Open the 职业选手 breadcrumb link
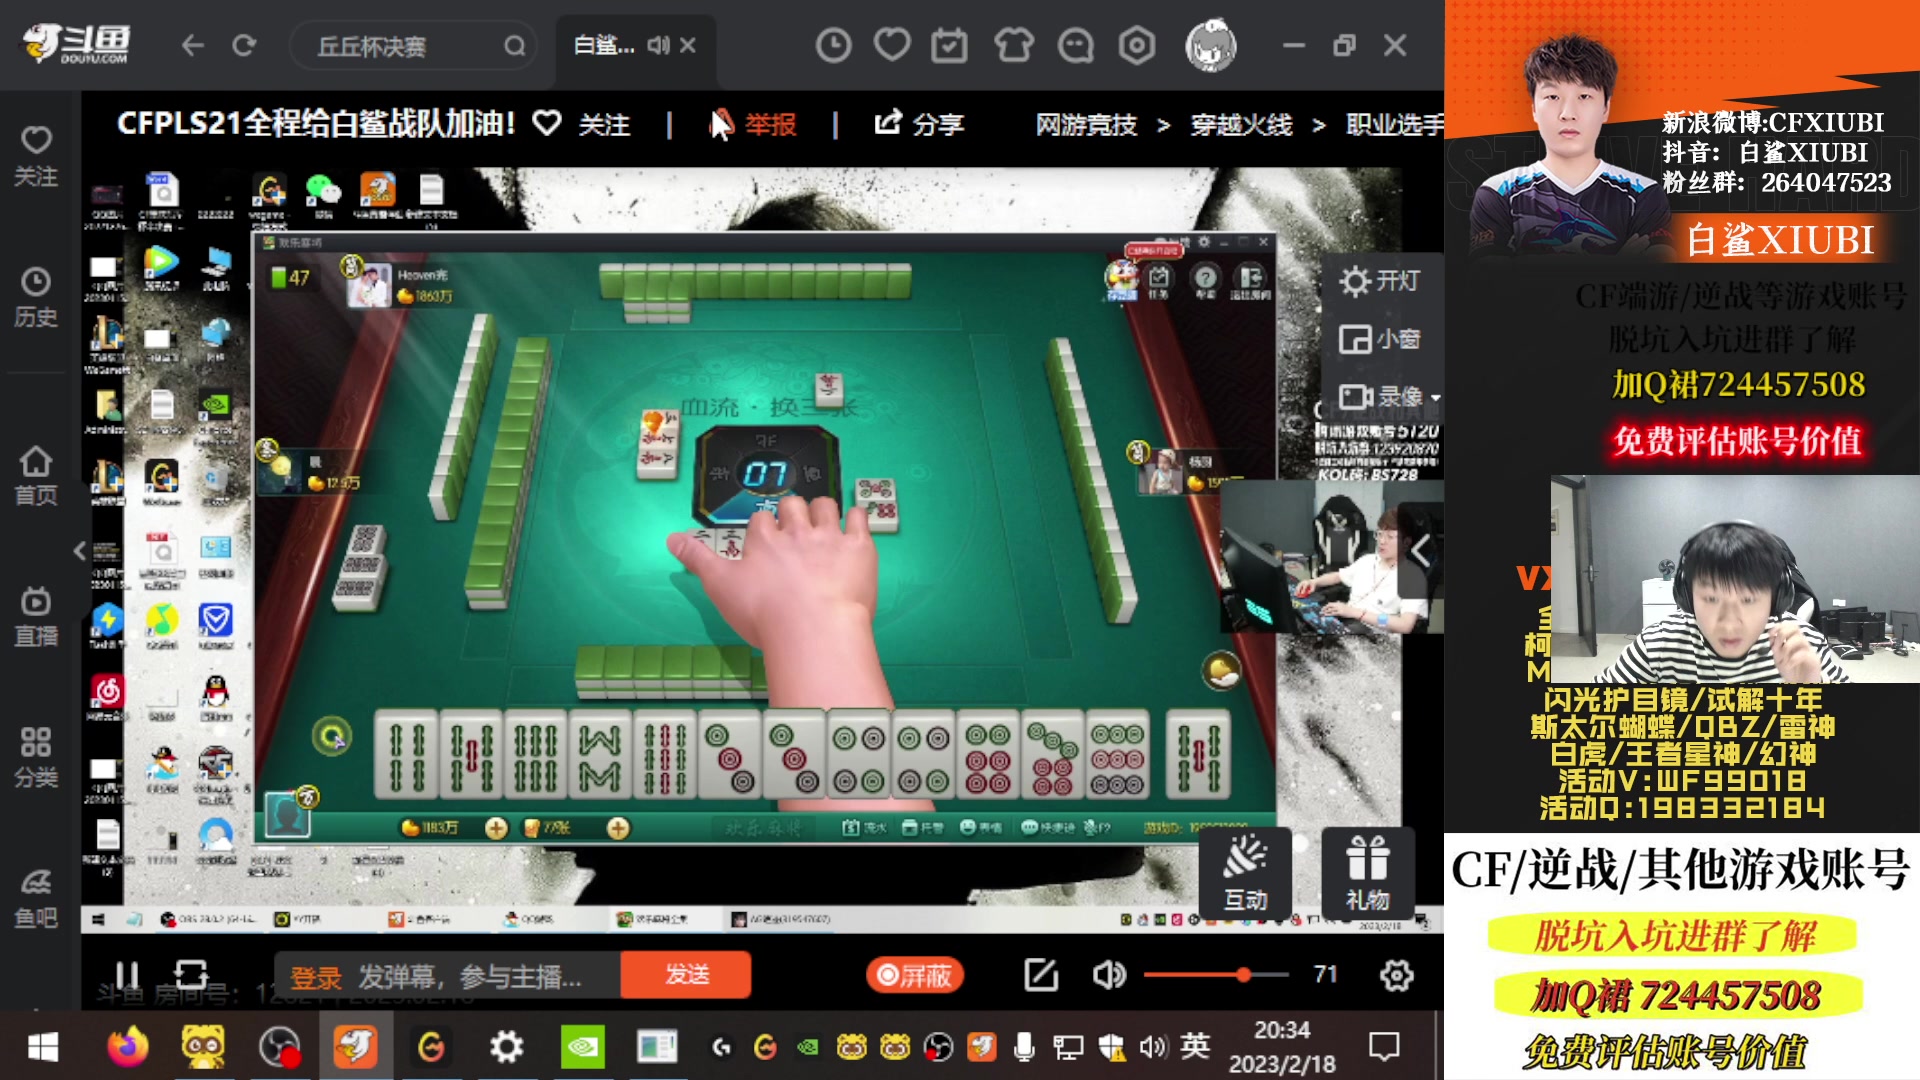This screenshot has width=1920, height=1080. (x=1394, y=124)
